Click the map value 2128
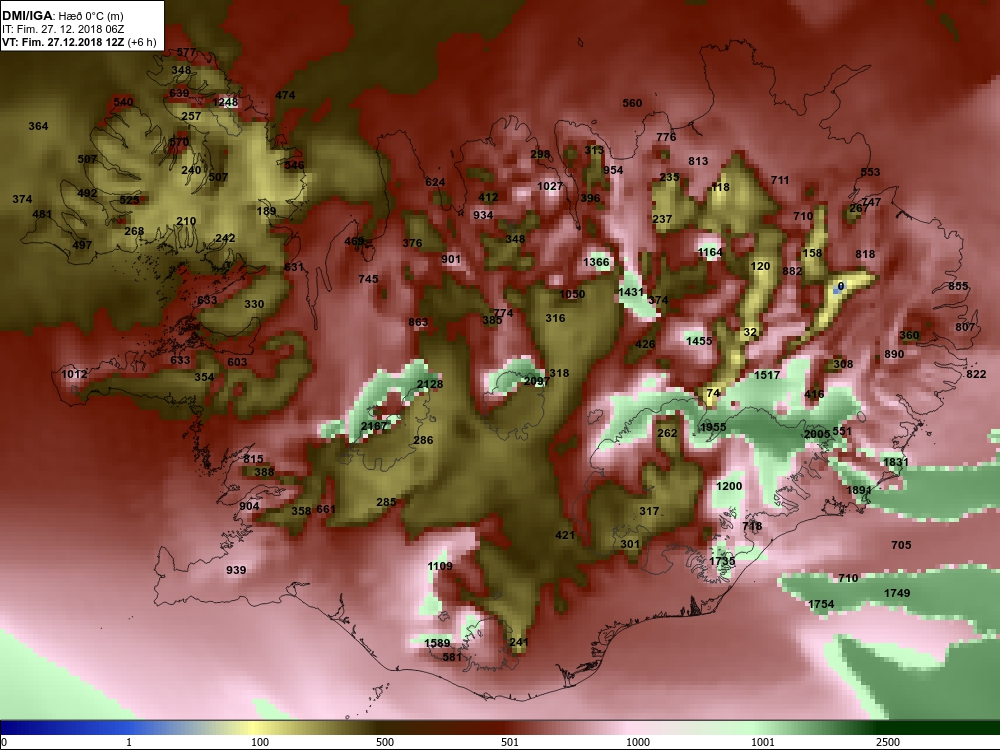The width and height of the screenshot is (1000, 750). pos(430,384)
